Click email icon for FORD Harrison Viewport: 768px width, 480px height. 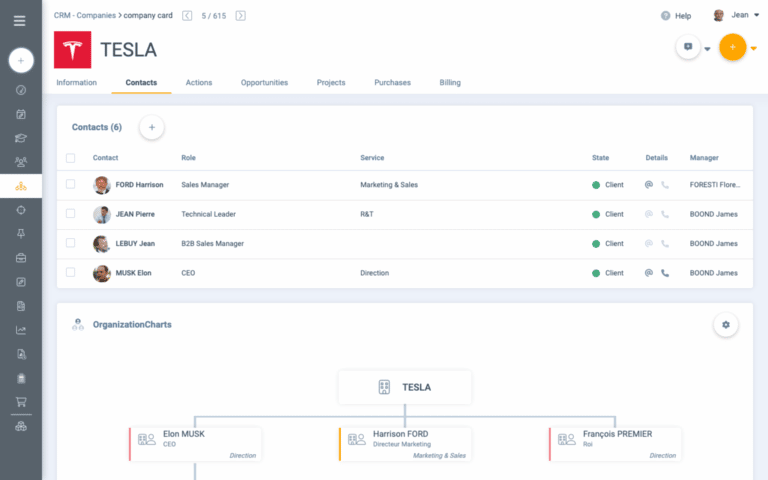click(649, 185)
